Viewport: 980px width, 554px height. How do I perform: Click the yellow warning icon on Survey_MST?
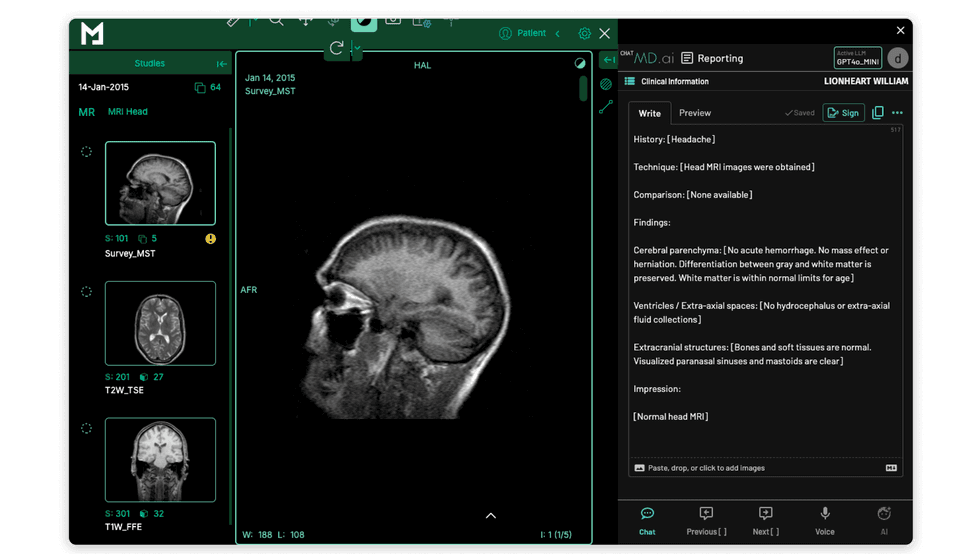[x=211, y=239]
